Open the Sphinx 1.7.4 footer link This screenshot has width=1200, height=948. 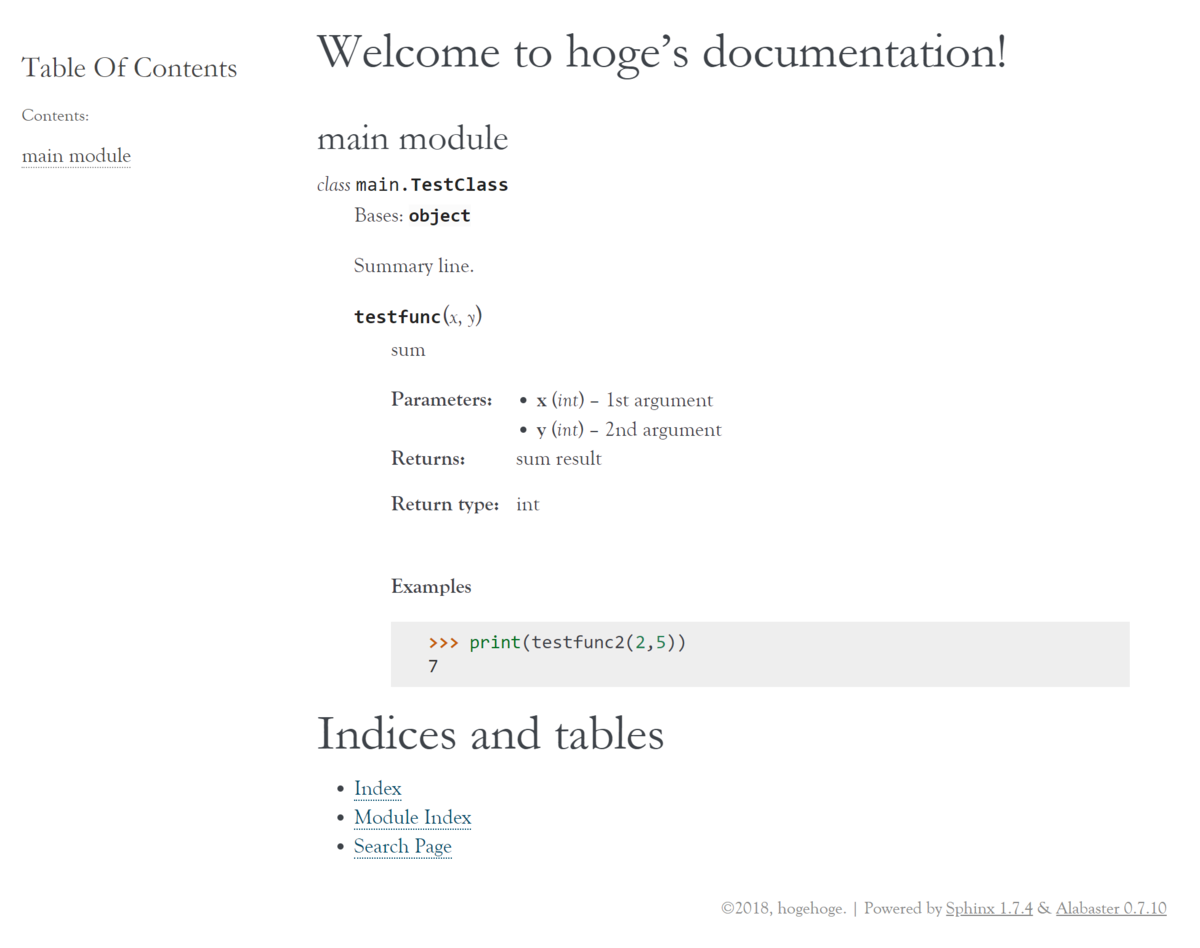(x=989, y=908)
